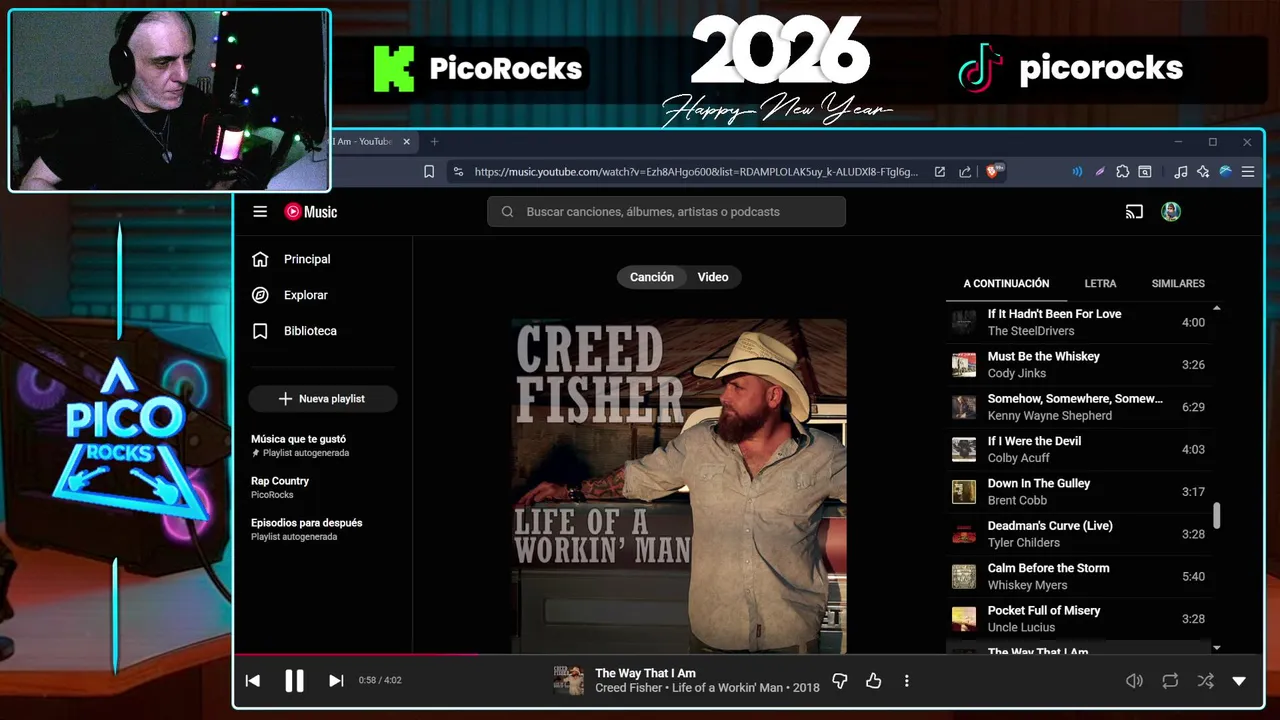Toggle shuffle in player bar
Viewport: 1280px width, 720px height.
pos(1205,681)
